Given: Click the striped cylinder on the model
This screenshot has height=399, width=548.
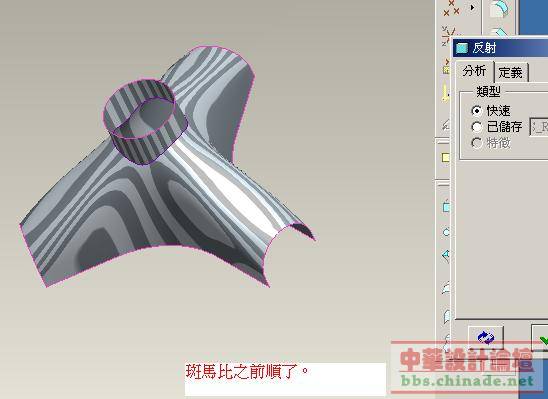Looking at the screenshot, I should [145, 121].
